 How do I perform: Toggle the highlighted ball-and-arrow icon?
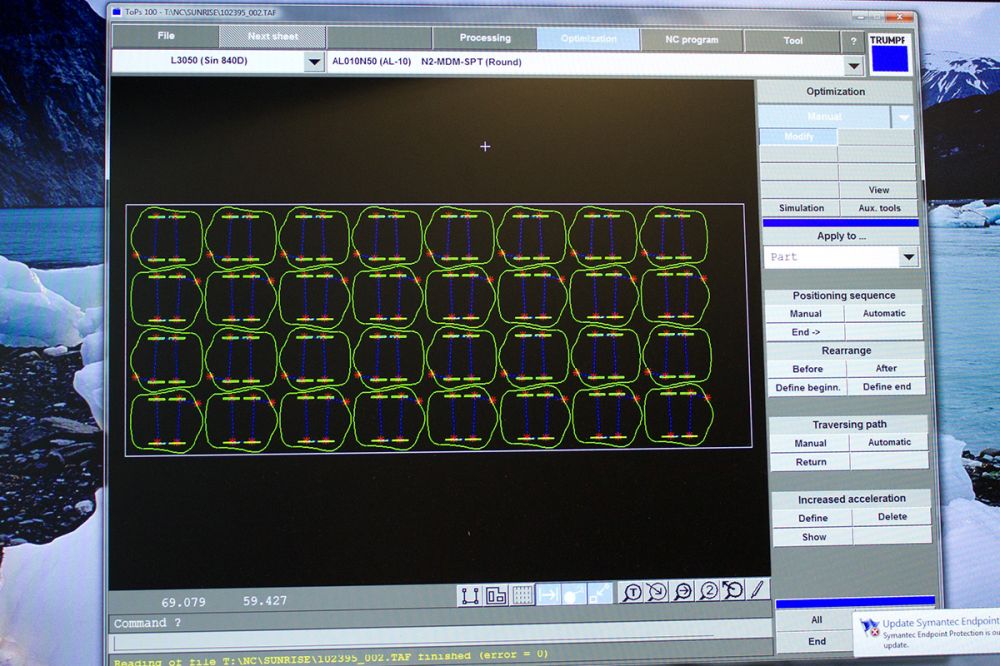tap(574, 595)
